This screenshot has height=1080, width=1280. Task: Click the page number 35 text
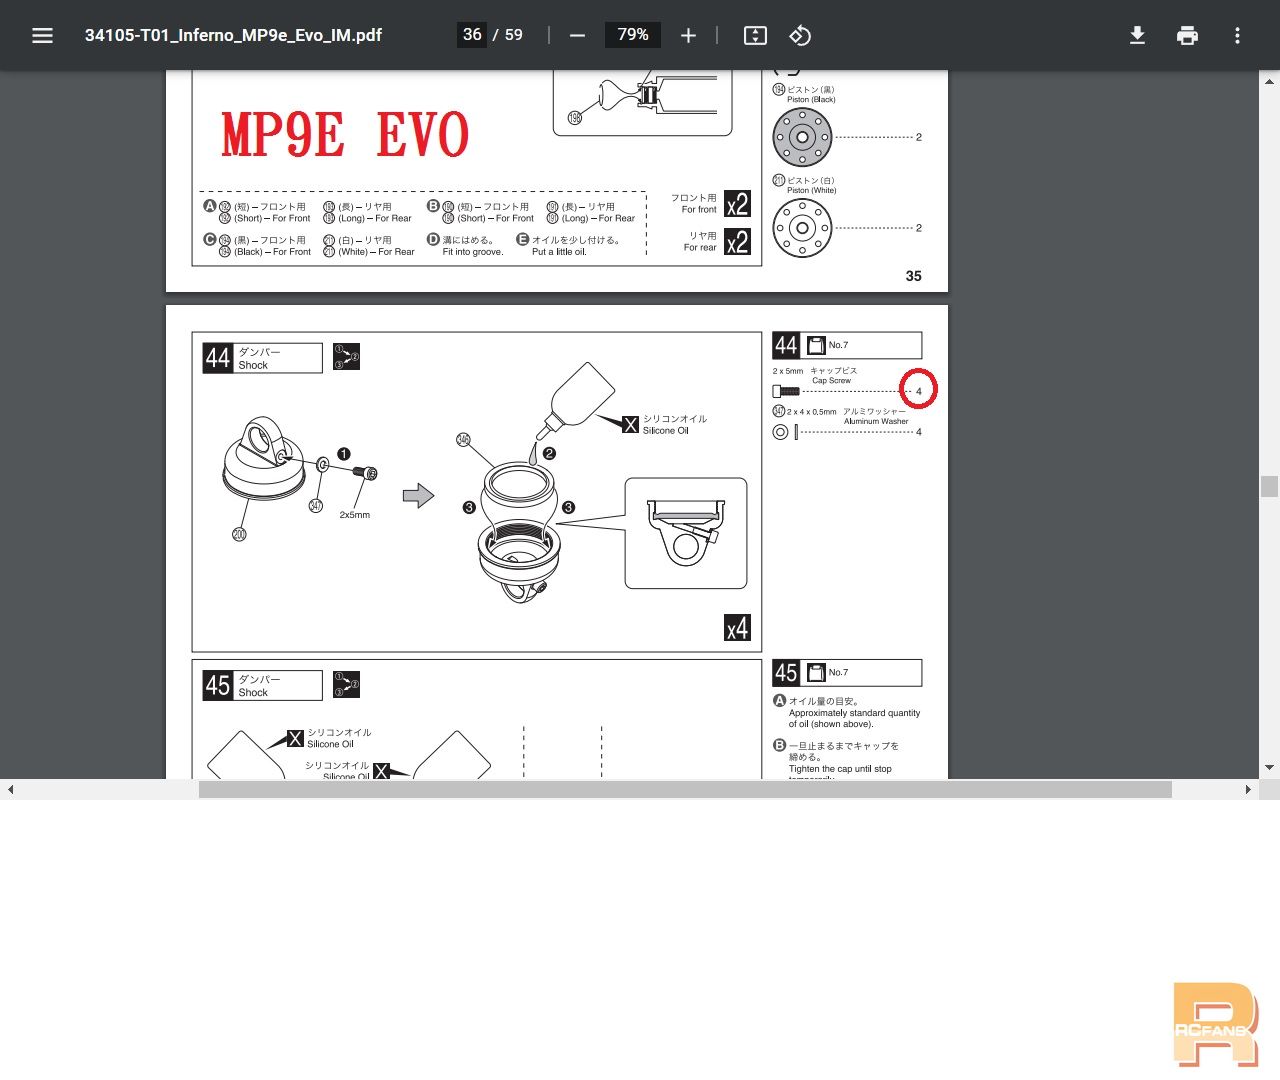click(913, 276)
